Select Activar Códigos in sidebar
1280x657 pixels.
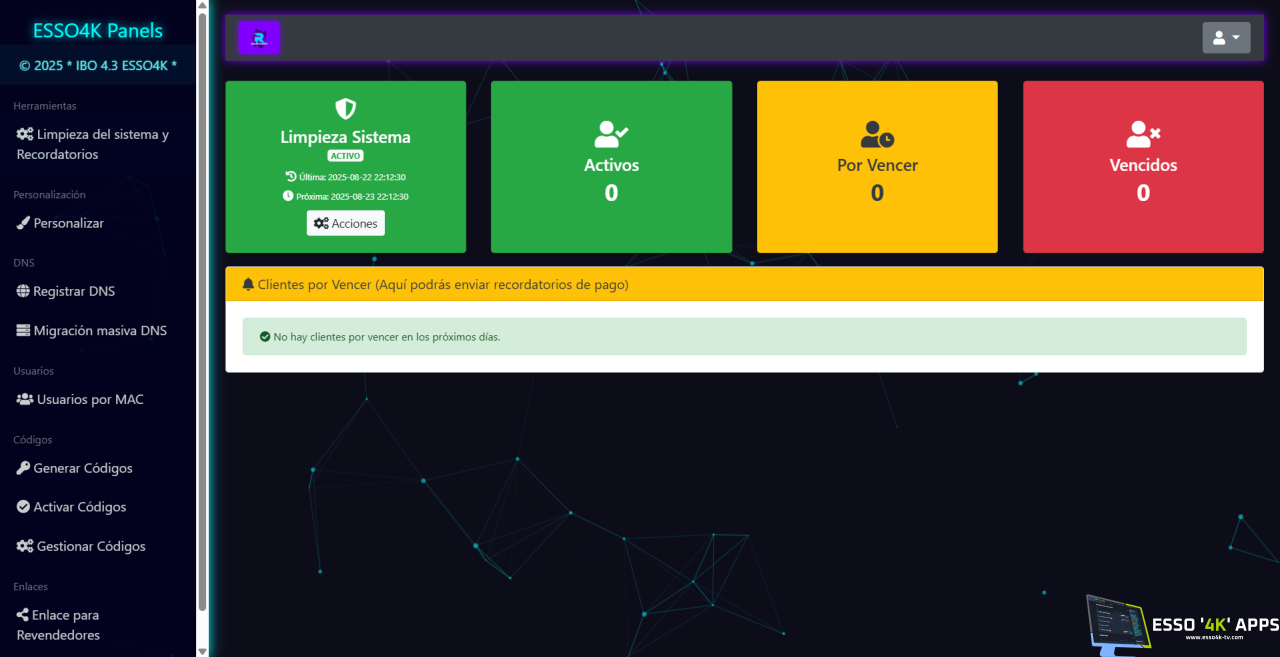click(79, 507)
